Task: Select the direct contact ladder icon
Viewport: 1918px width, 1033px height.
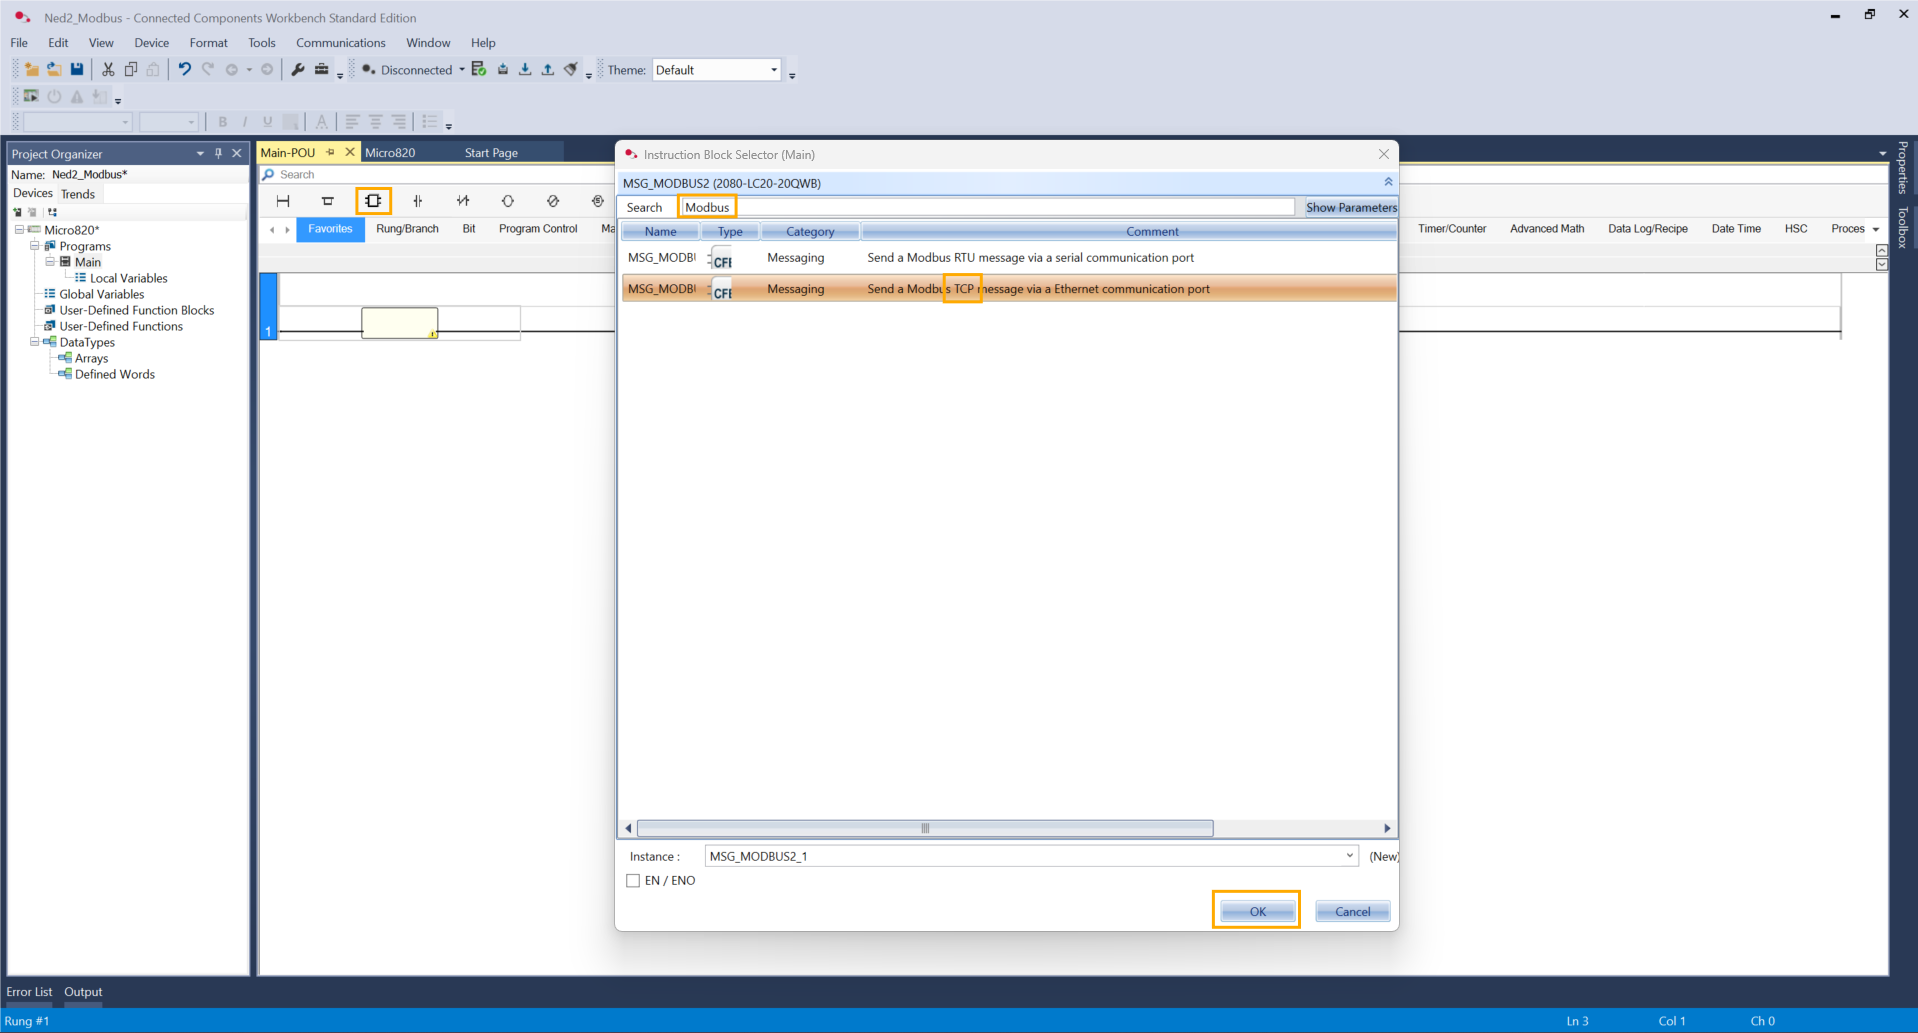Action: pyautogui.click(x=418, y=201)
